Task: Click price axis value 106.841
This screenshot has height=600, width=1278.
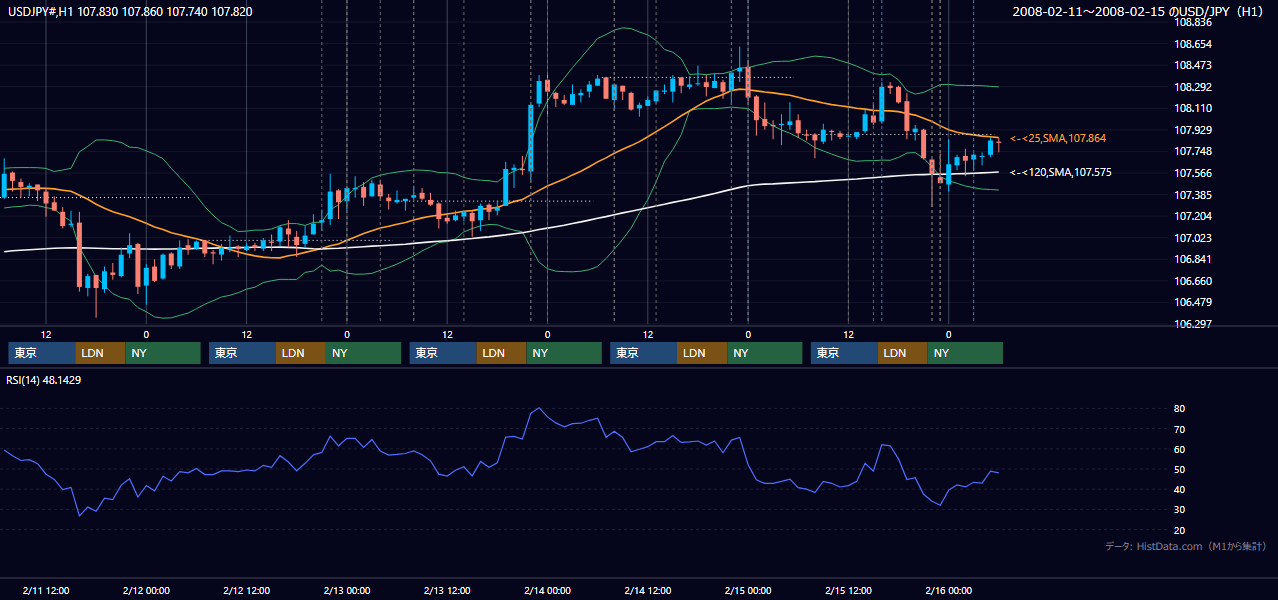Action: 1194,259
